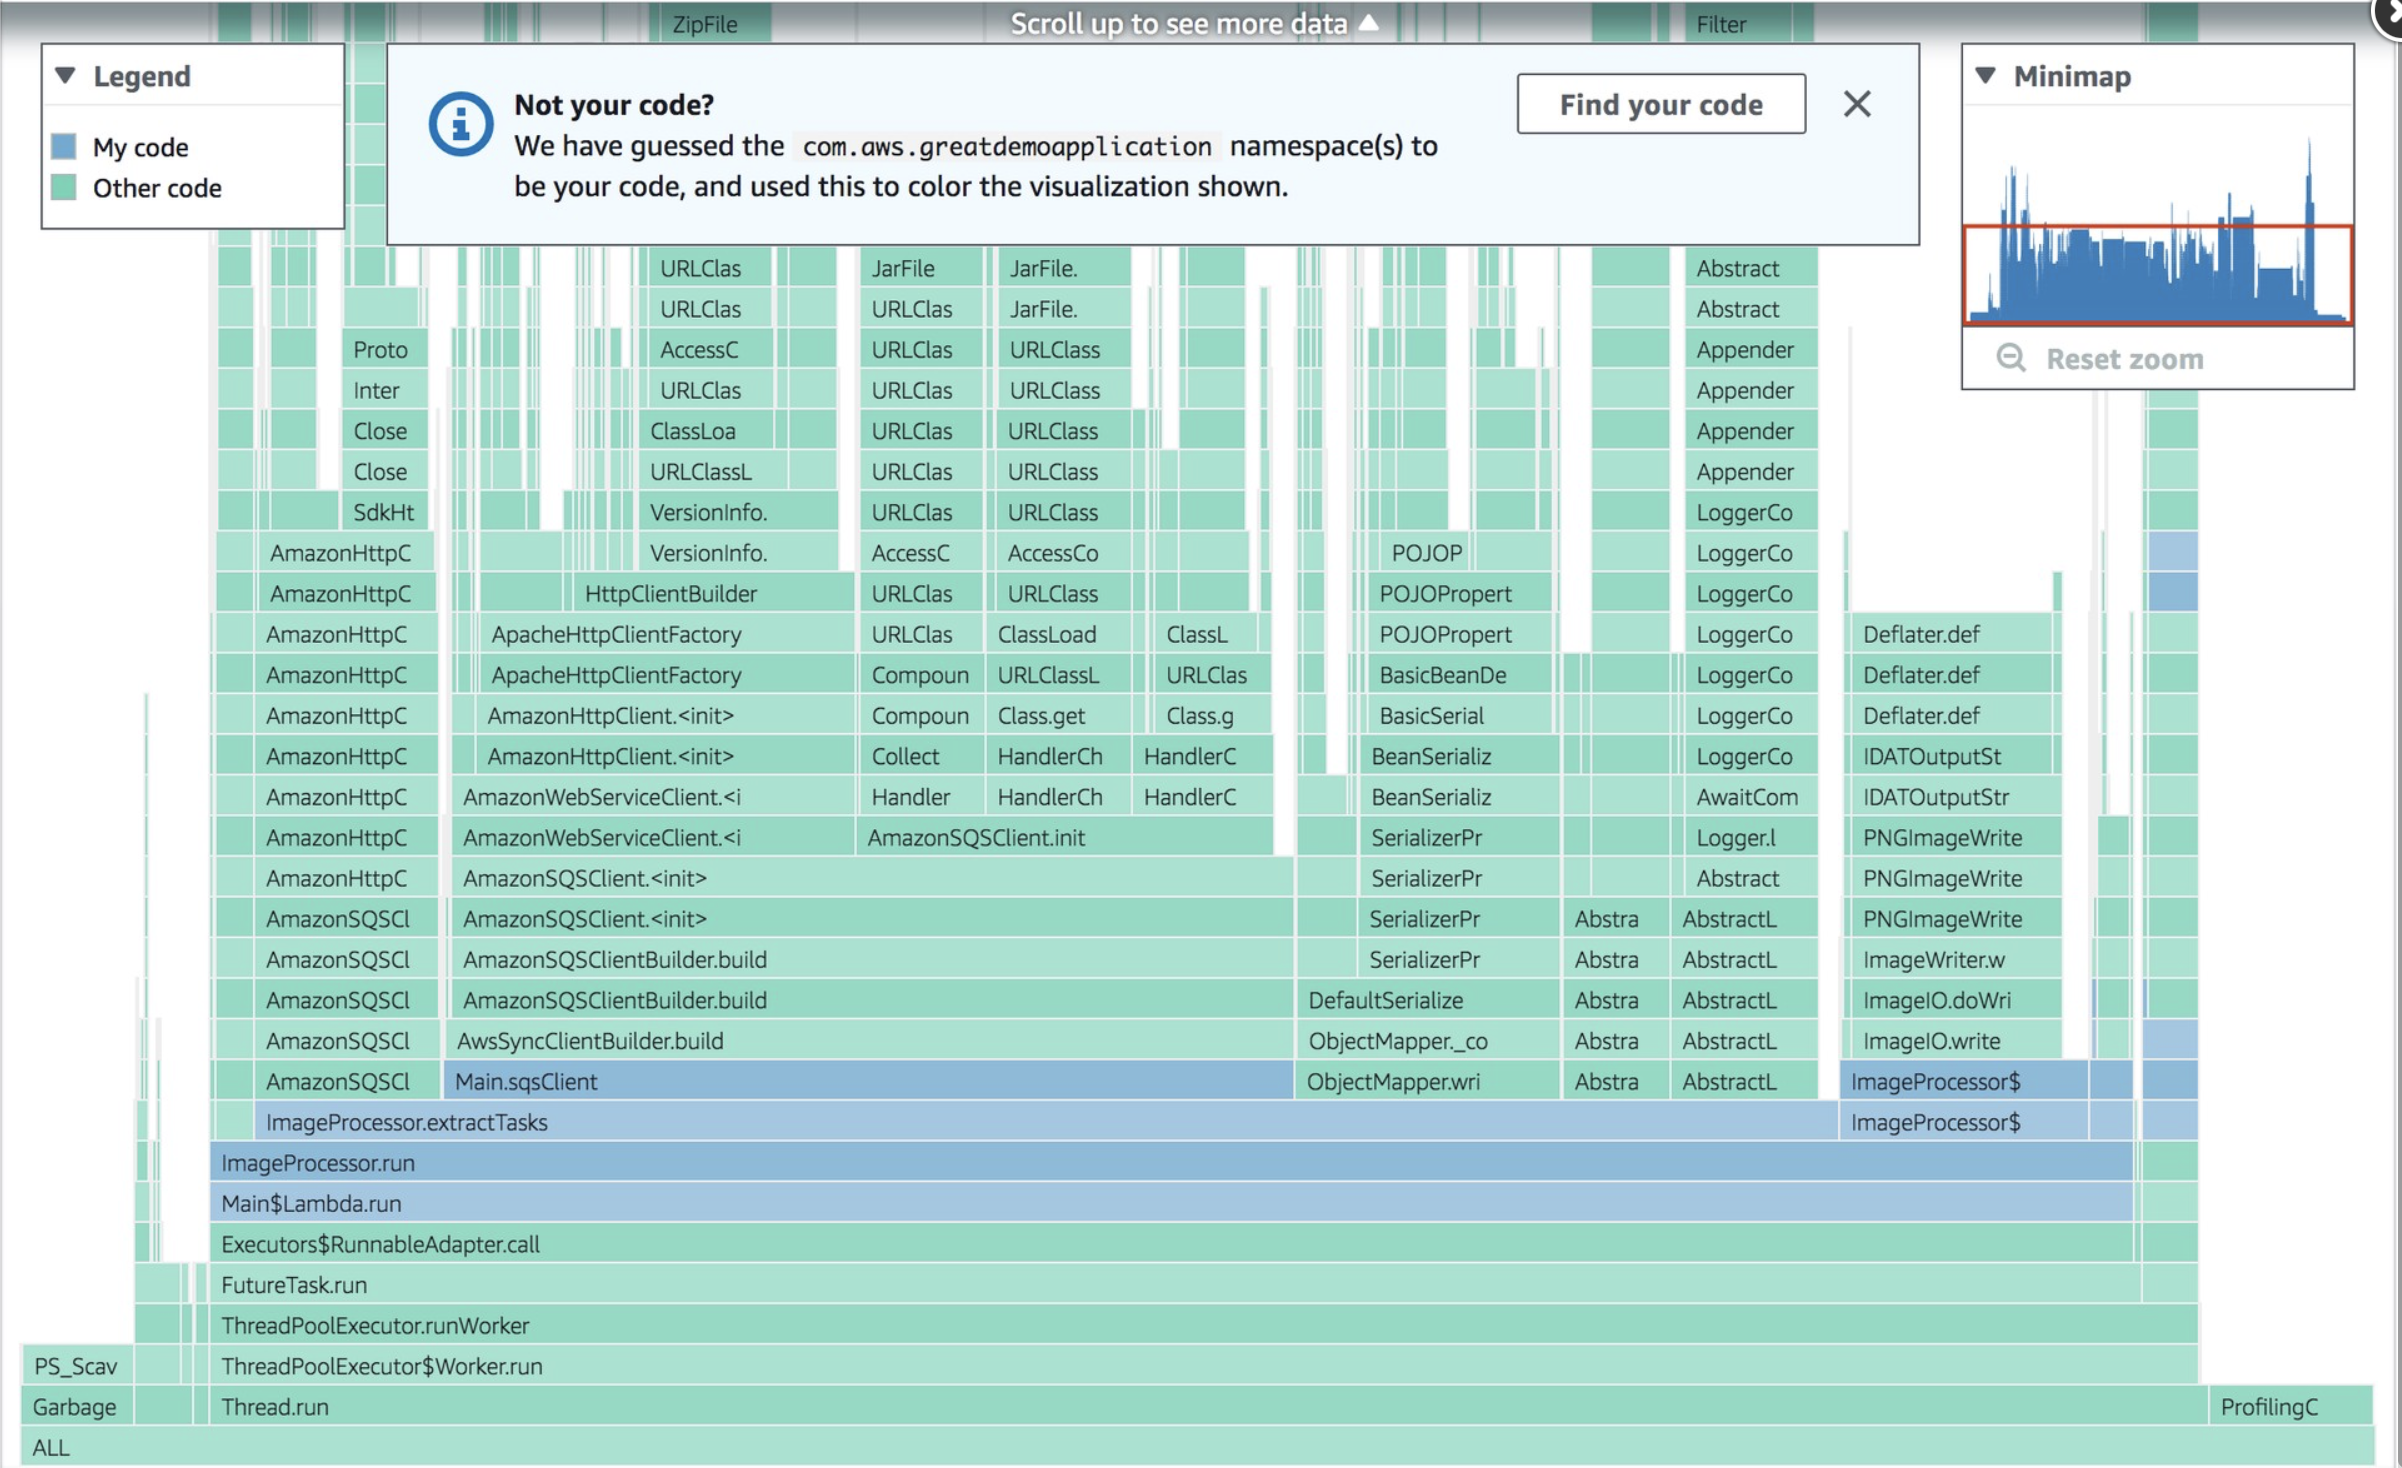The height and width of the screenshot is (1468, 2402).
Task: Click the scroll-up arrow icon
Action: click(x=1369, y=22)
